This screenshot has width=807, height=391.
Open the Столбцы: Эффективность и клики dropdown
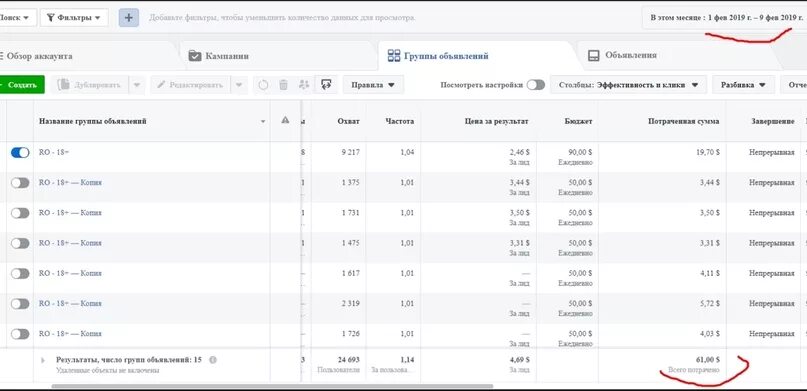[x=628, y=85]
